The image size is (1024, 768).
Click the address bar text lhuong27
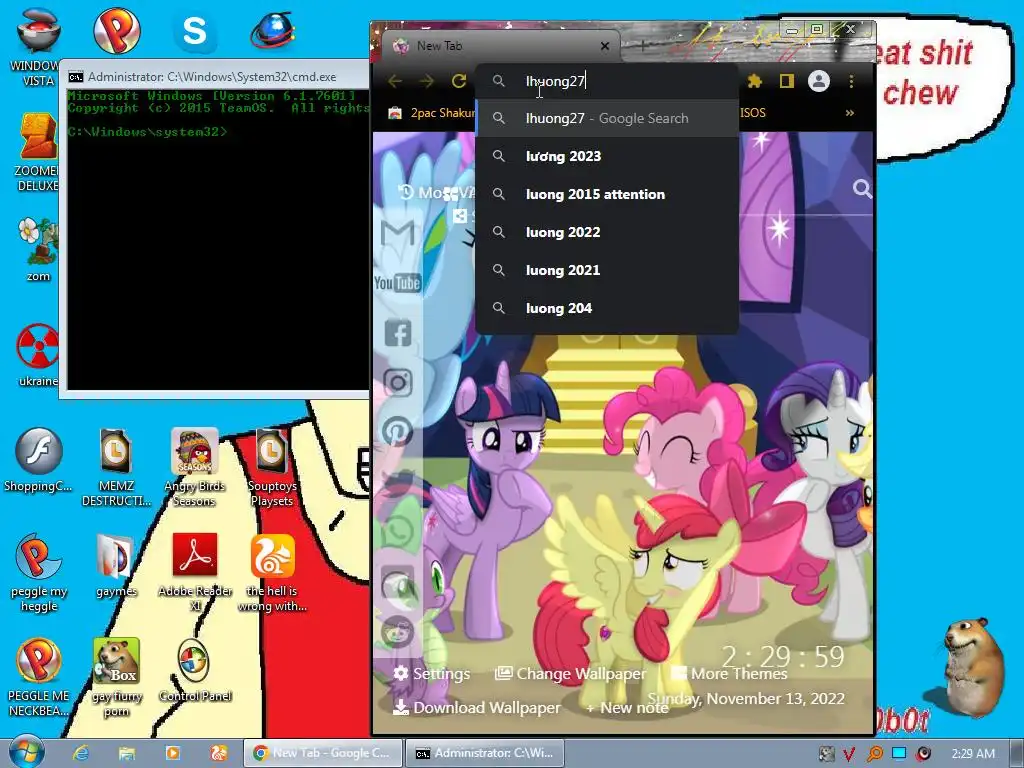[555, 81]
